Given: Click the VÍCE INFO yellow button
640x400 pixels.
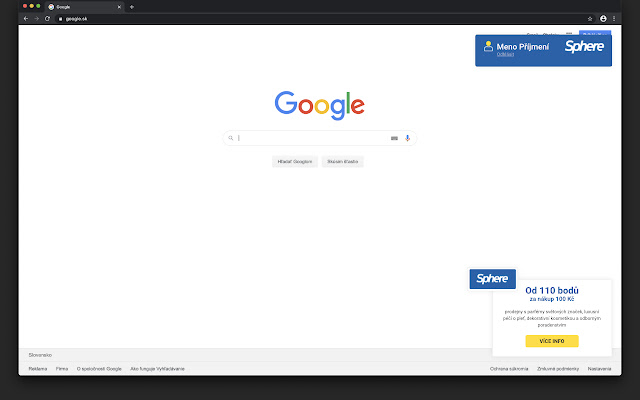Looking at the screenshot, I should click(x=552, y=341).
